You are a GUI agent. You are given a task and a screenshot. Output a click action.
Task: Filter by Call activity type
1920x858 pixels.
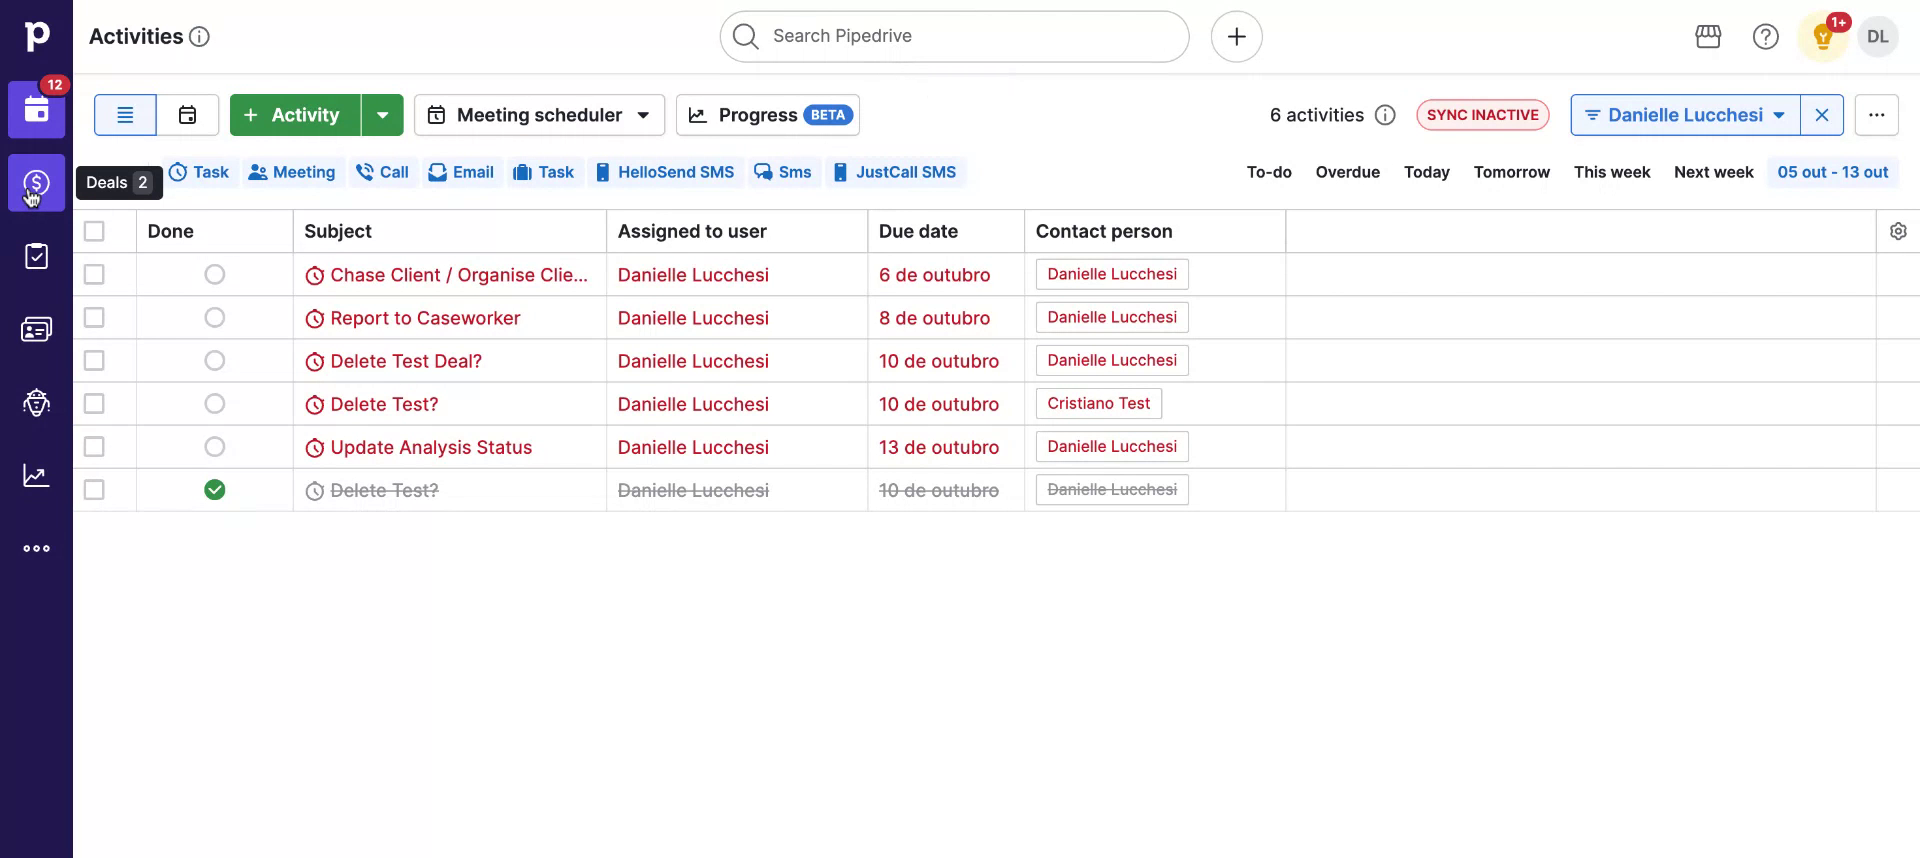point(382,172)
